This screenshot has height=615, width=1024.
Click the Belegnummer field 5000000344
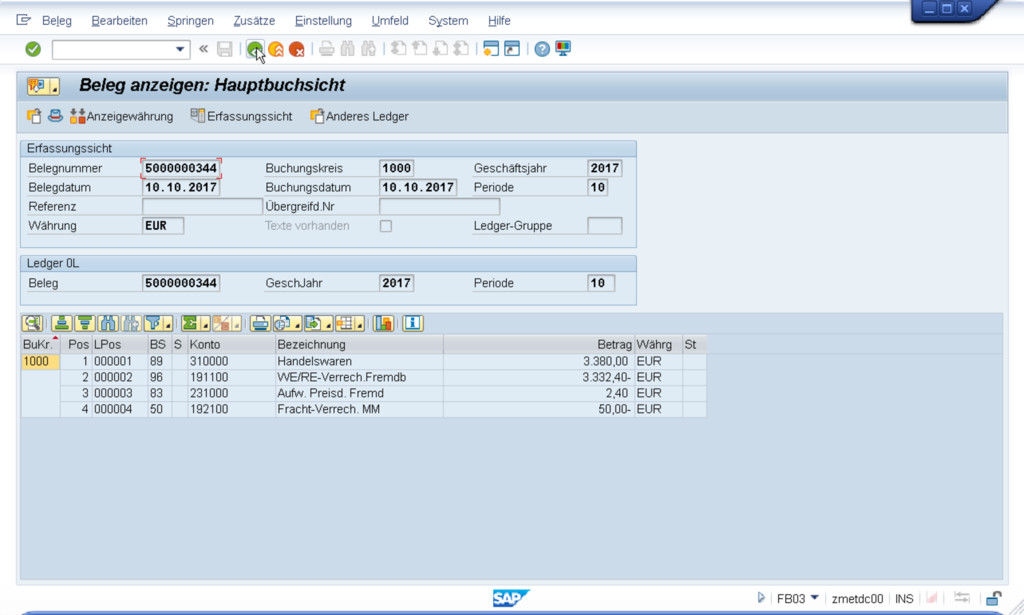[181, 168]
